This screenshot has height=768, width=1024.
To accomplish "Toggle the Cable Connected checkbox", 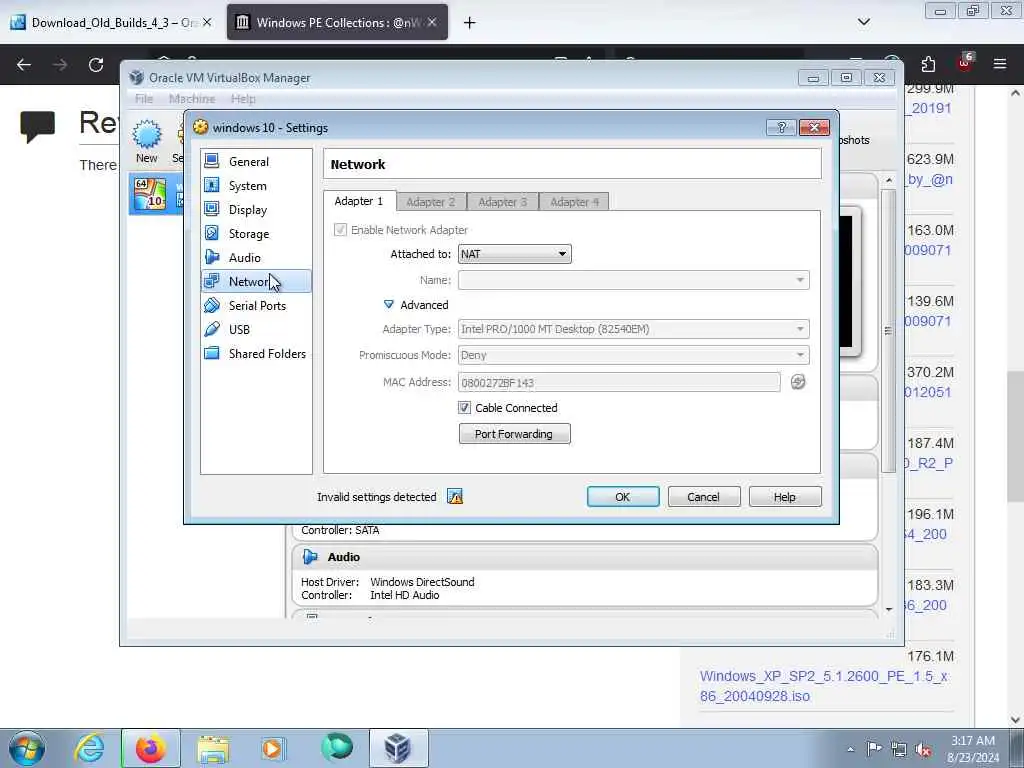I will [x=464, y=408].
